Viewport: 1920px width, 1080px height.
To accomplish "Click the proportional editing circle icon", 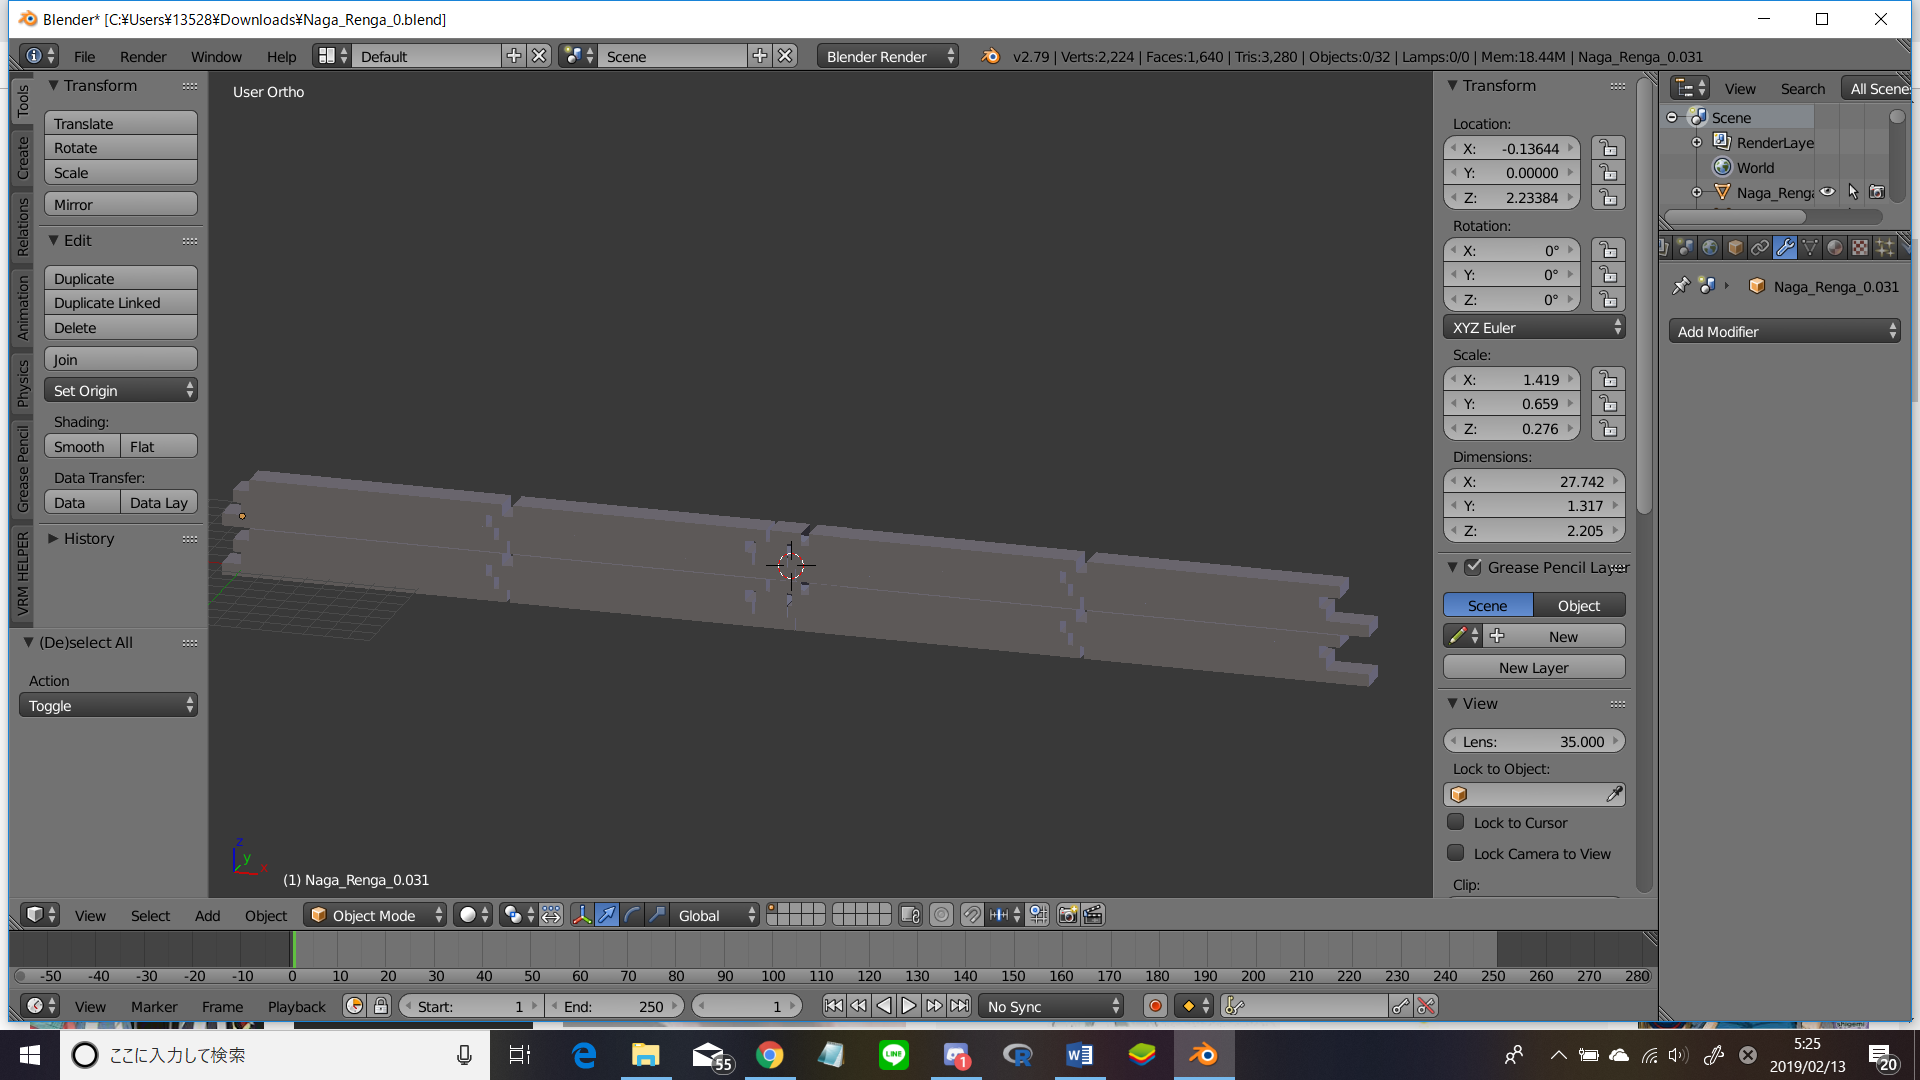I will click(941, 915).
